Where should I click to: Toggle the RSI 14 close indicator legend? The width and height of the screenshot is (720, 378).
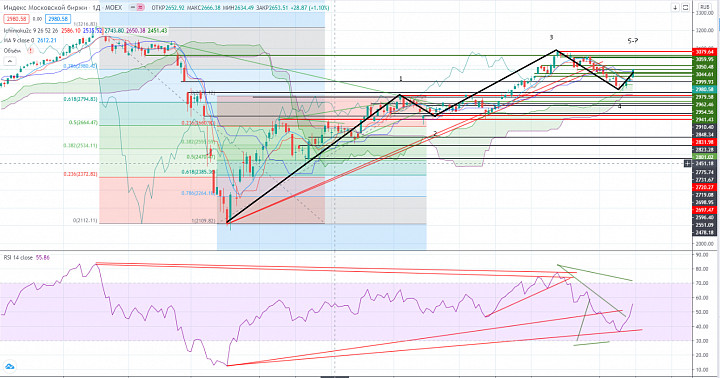pyautogui.click(x=18, y=258)
